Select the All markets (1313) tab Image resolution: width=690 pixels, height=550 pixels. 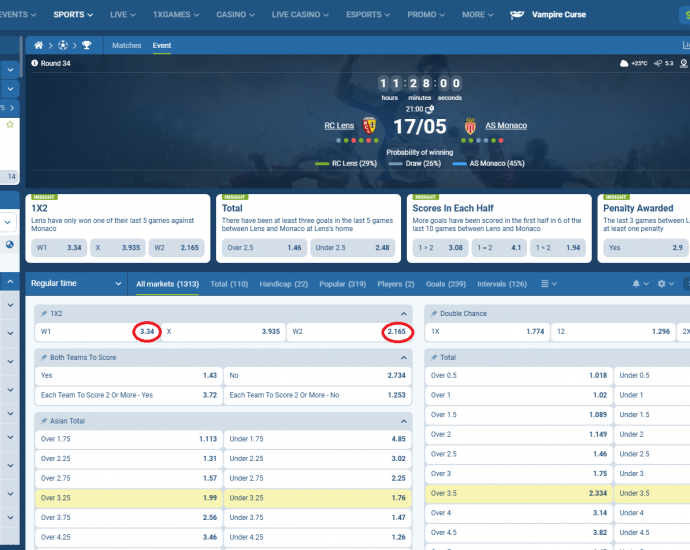(x=168, y=284)
